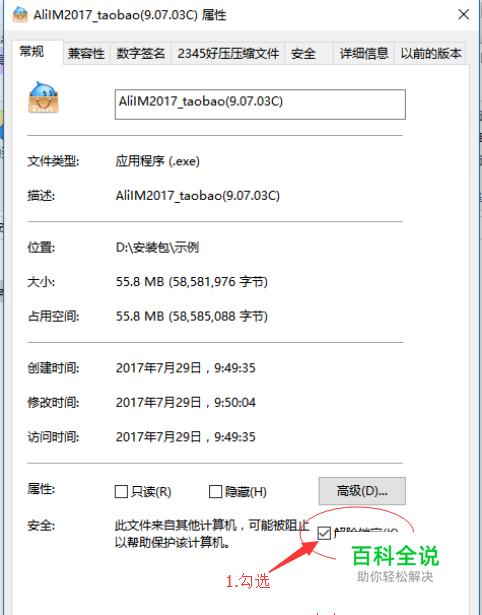482x615 pixels.
Task: Switch to the 常规 tab
Action: pos(37,52)
